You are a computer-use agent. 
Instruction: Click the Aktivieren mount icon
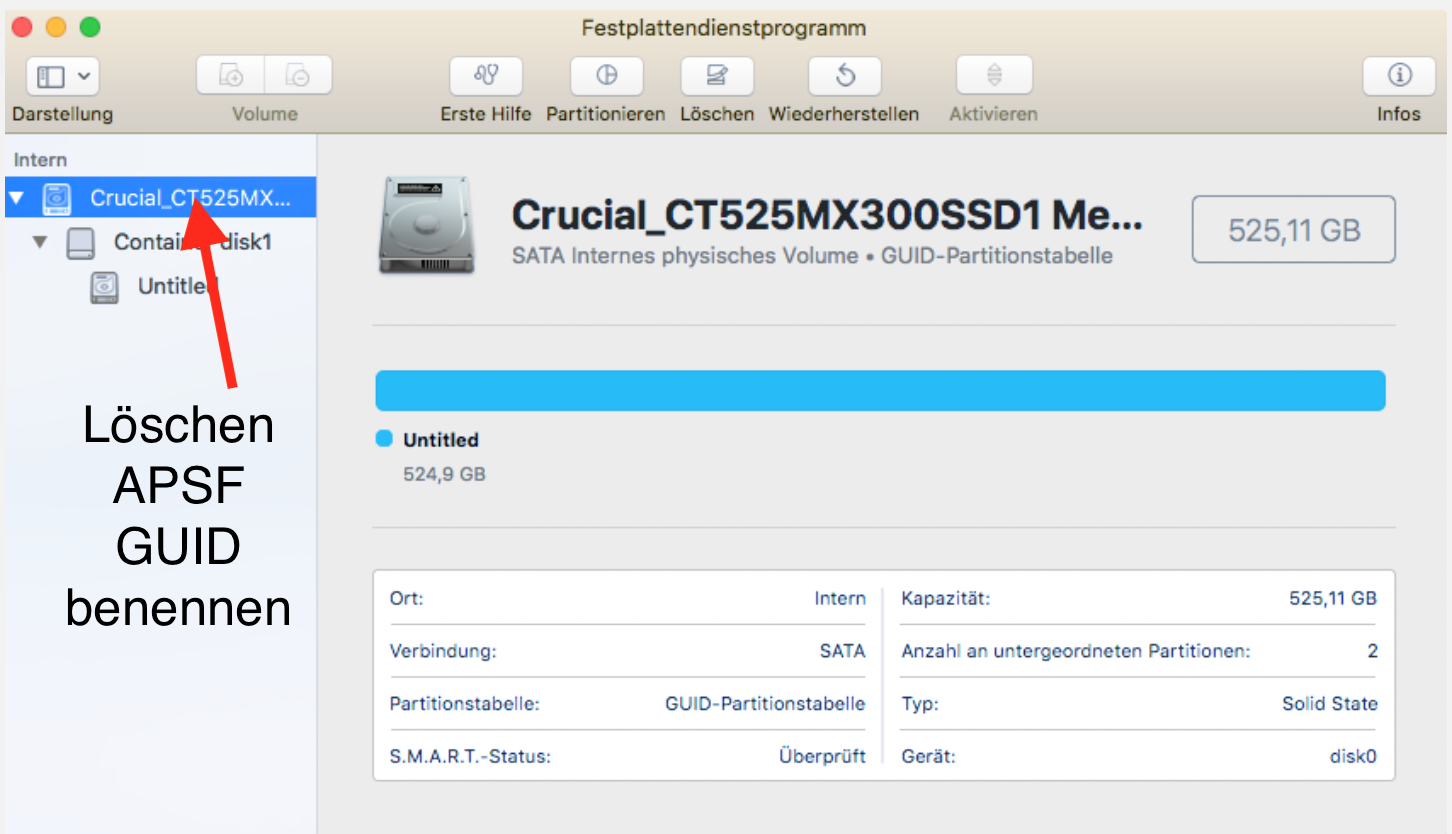(994, 76)
